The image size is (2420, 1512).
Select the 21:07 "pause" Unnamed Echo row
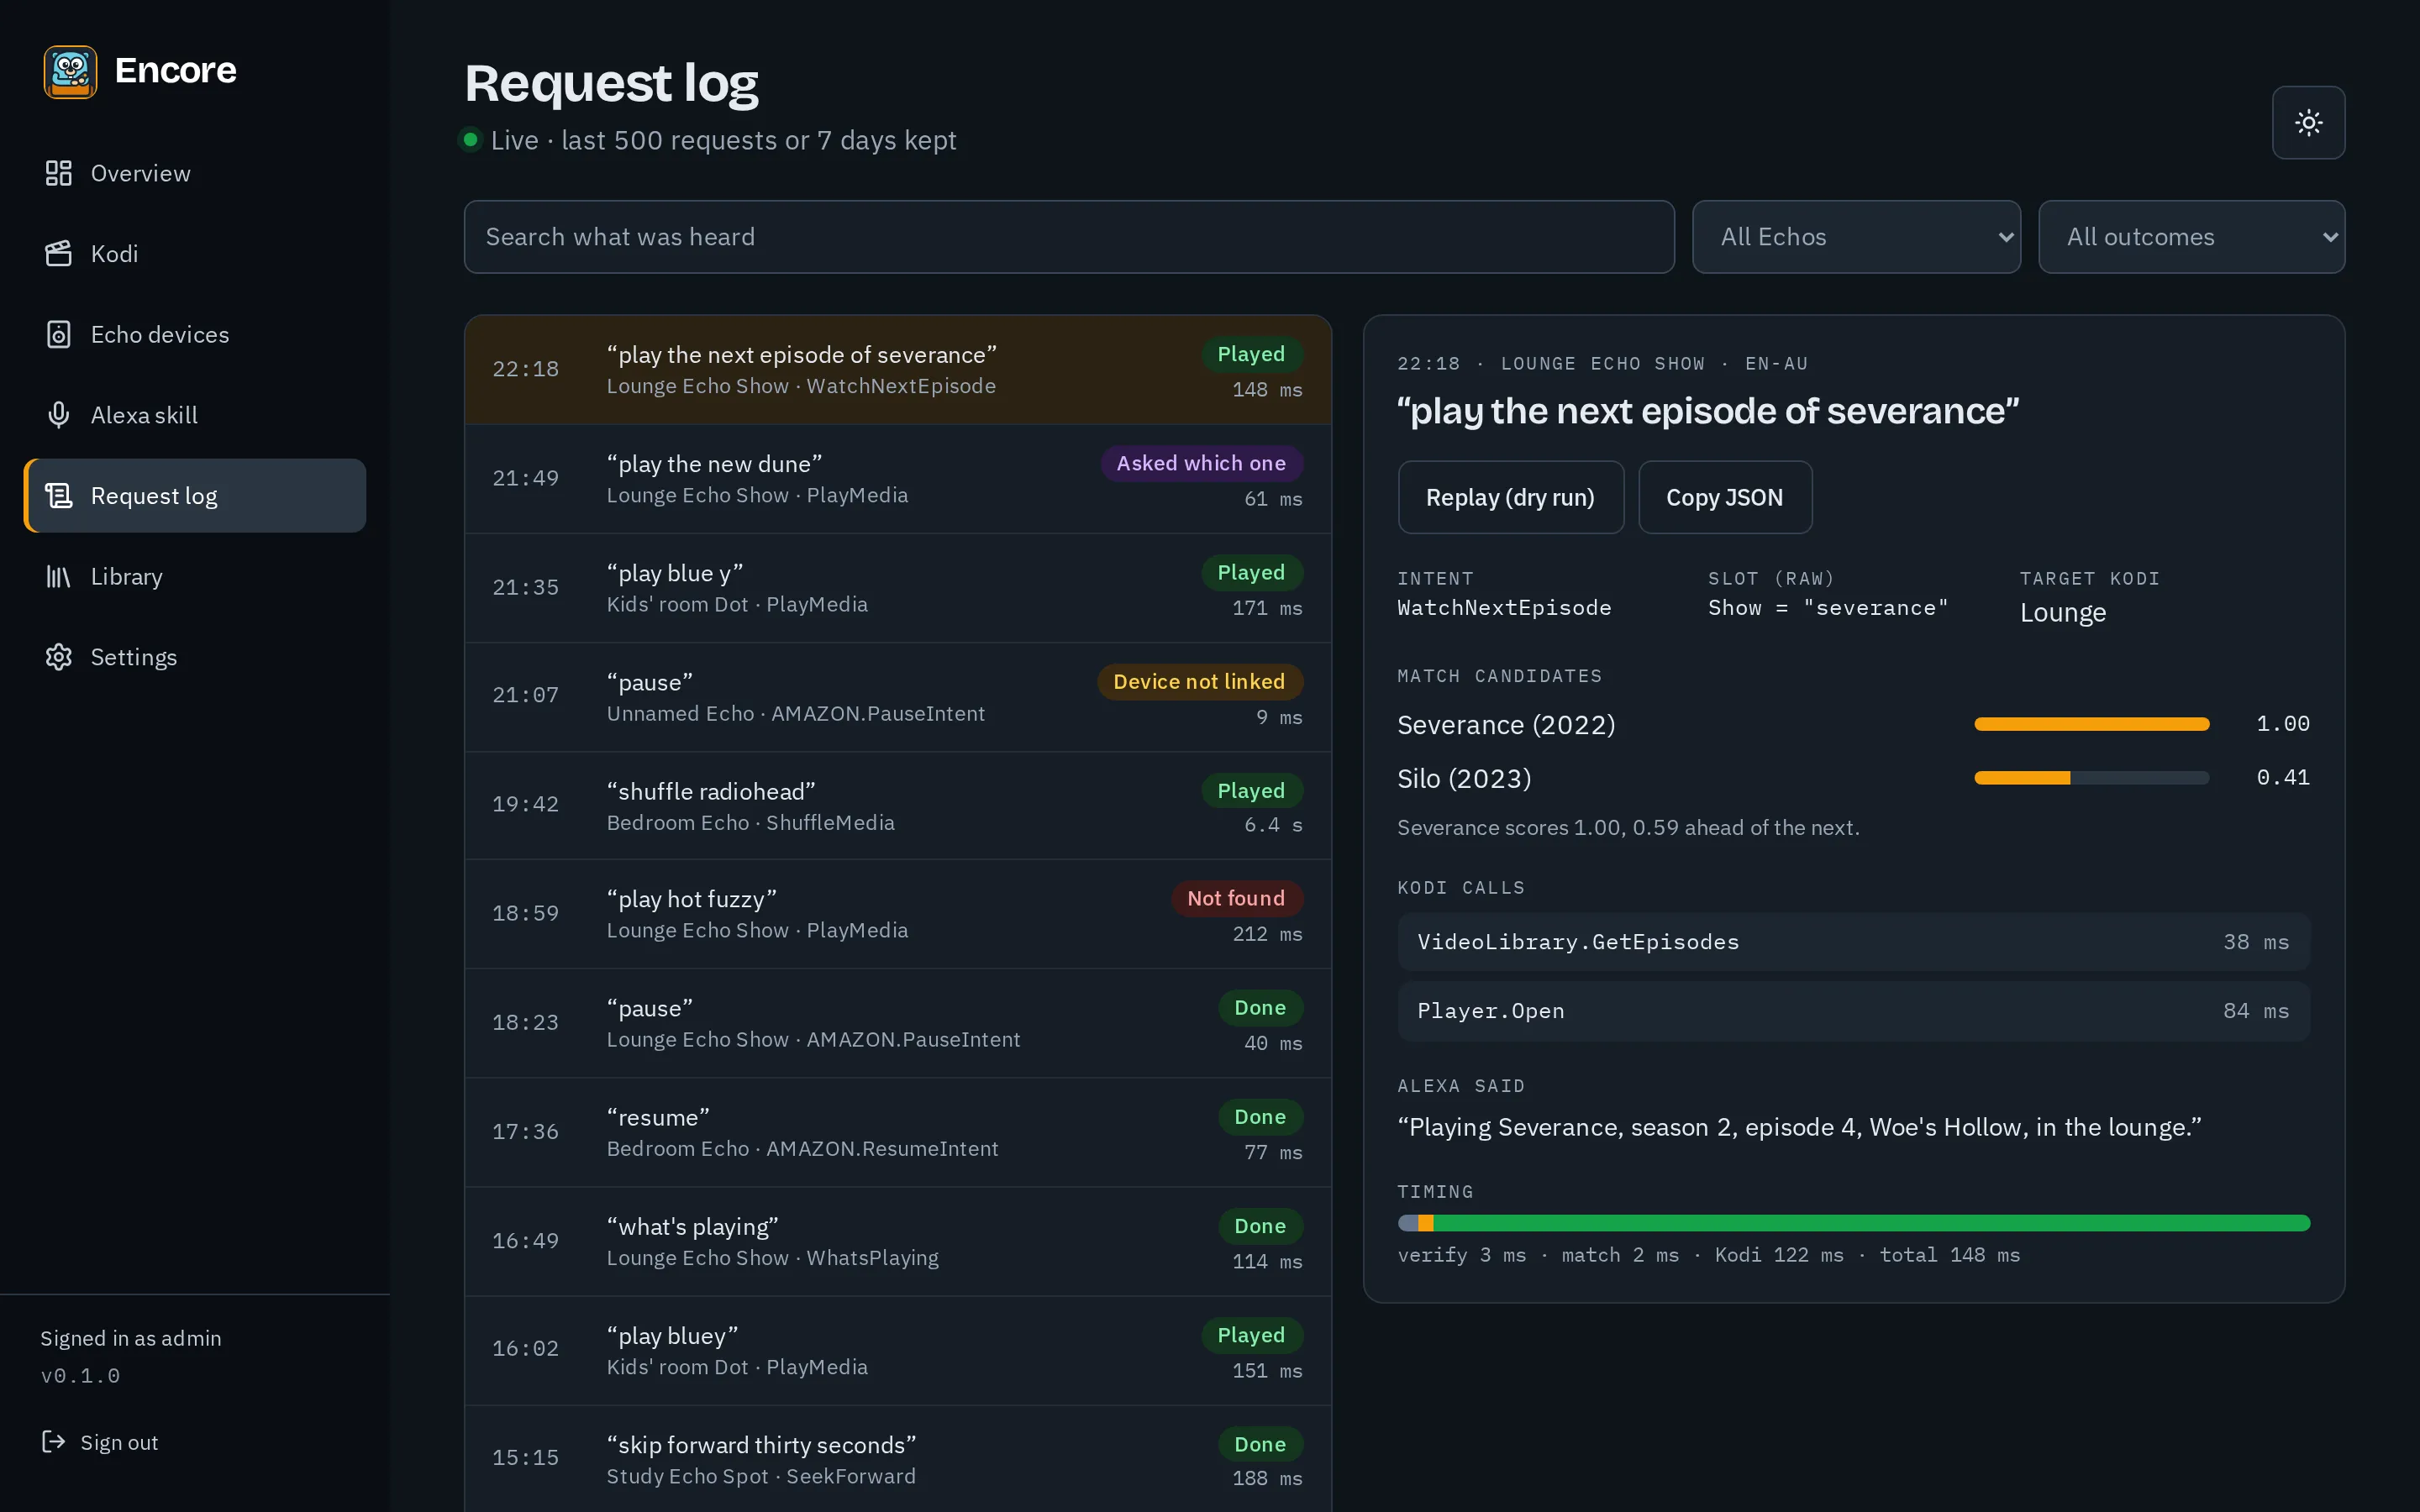(x=898, y=697)
